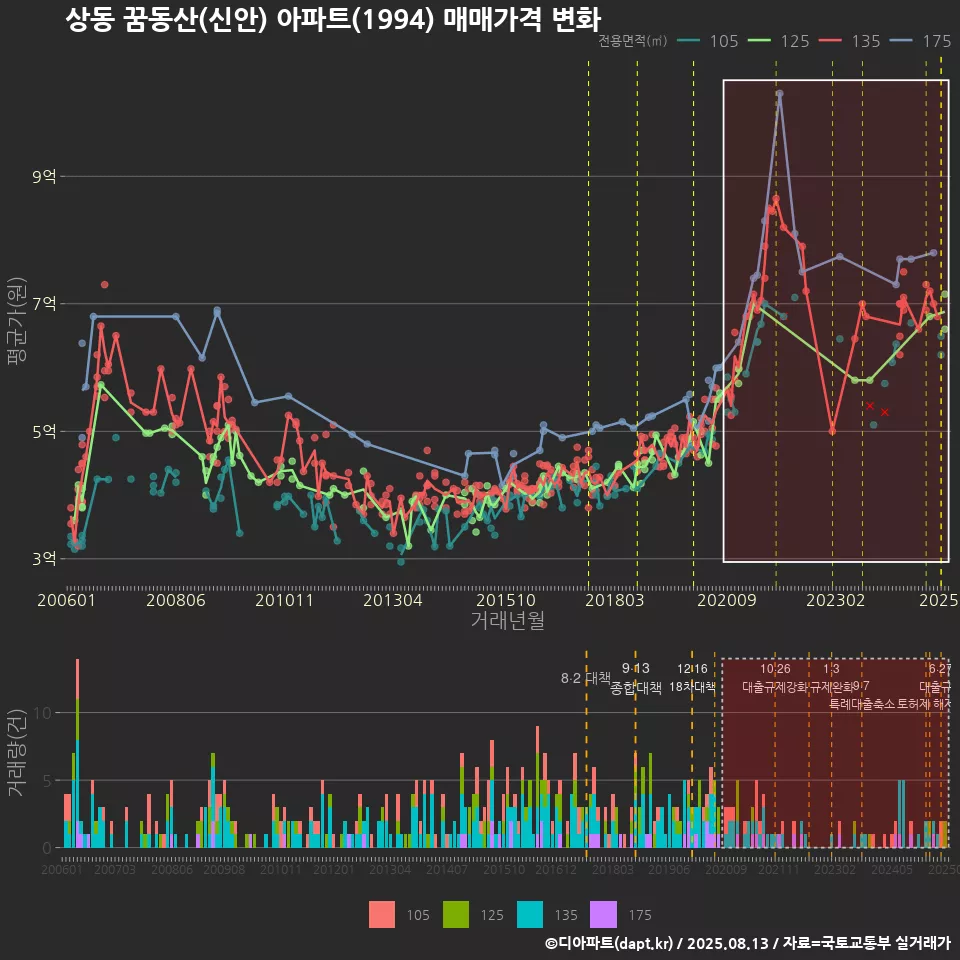Select the teal 135 swatch in bottom legend
The width and height of the screenshot is (960, 960).
point(530,914)
